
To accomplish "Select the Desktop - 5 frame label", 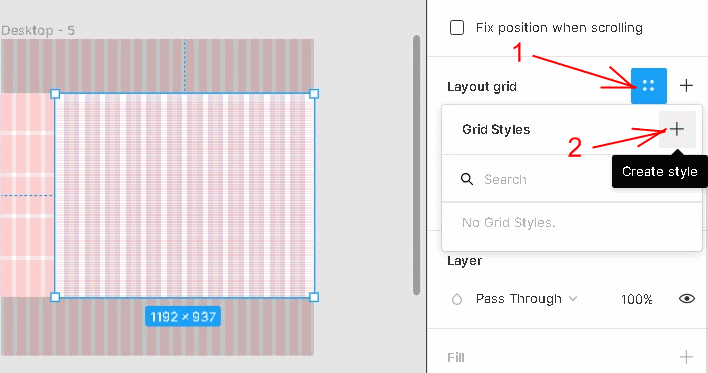I will (37, 31).
